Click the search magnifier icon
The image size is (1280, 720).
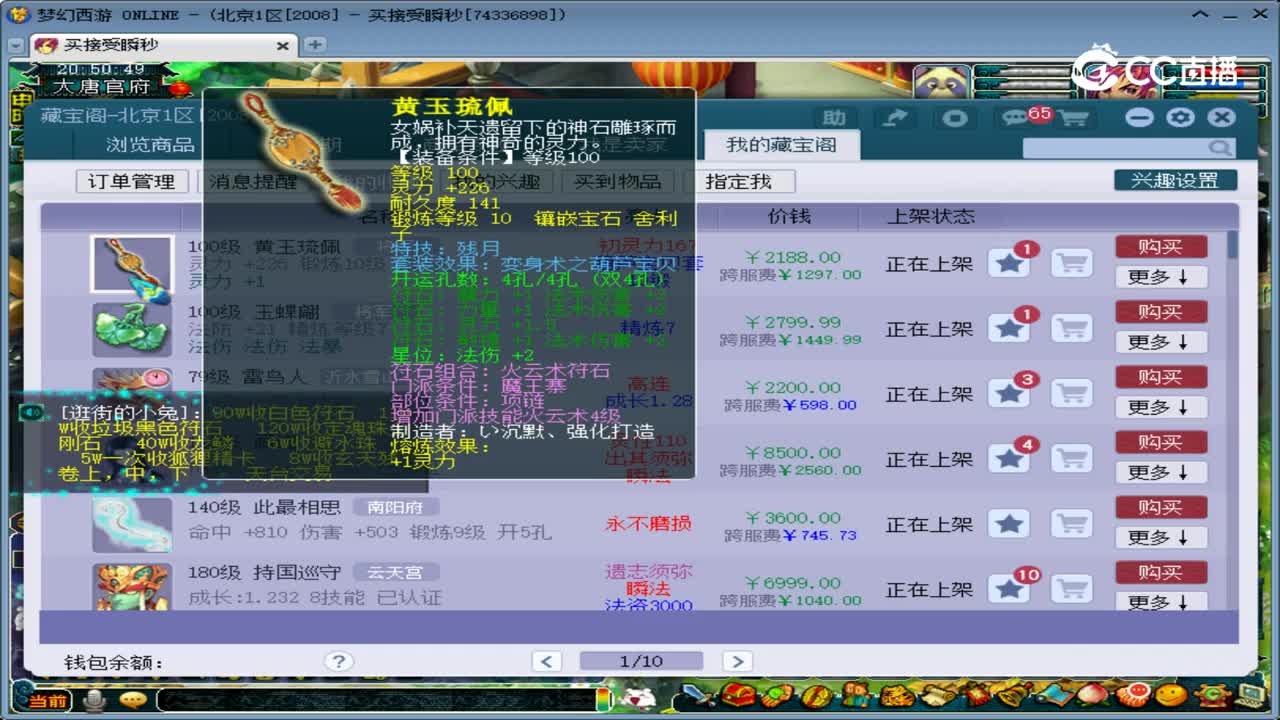(x=1220, y=148)
